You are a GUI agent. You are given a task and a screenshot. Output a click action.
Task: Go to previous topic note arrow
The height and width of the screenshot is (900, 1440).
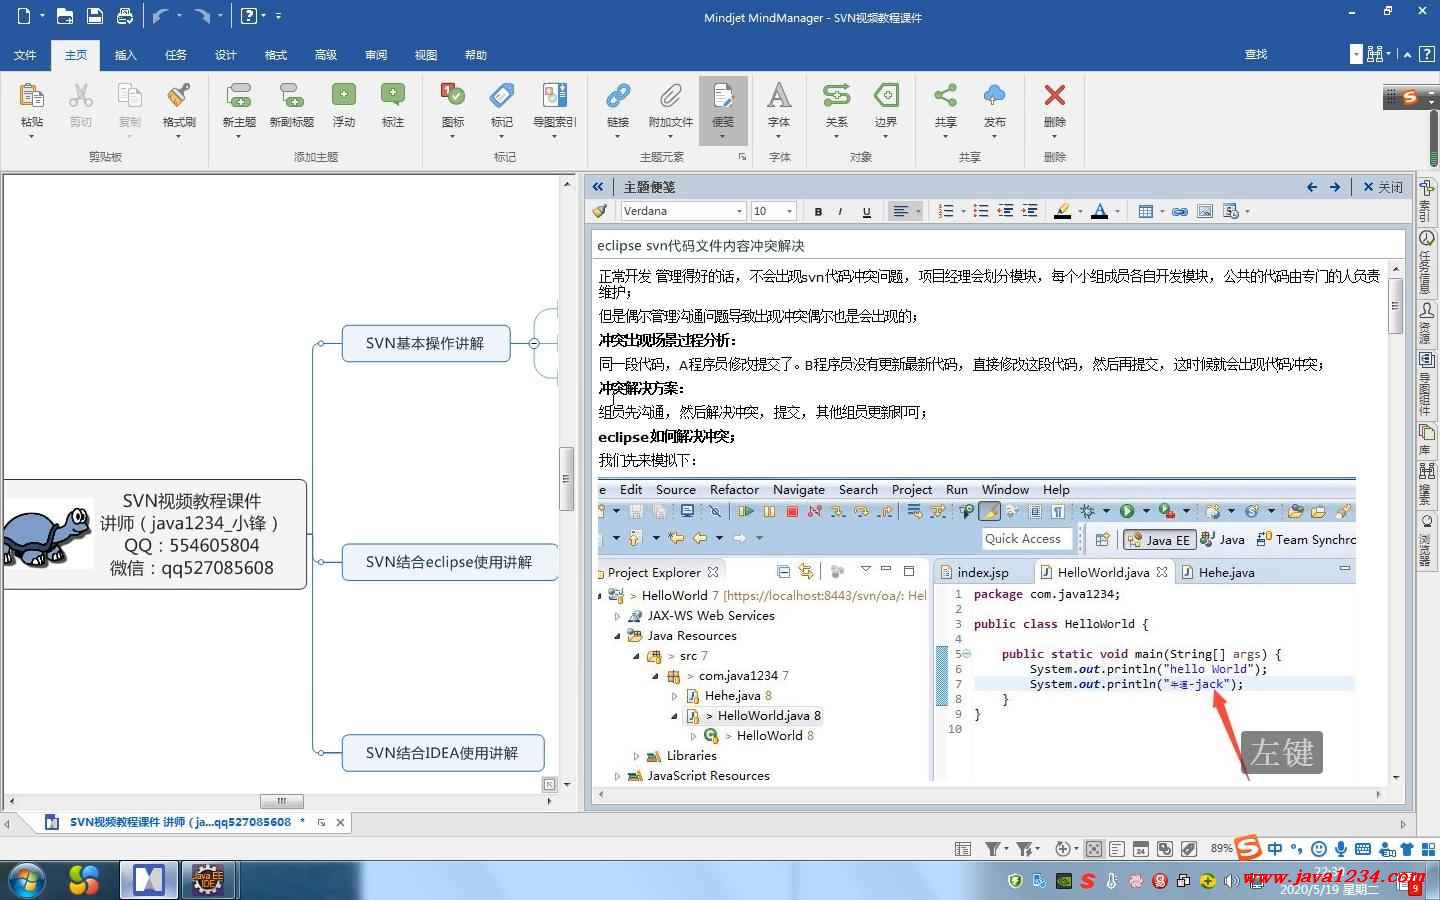tap(1312, 187)
